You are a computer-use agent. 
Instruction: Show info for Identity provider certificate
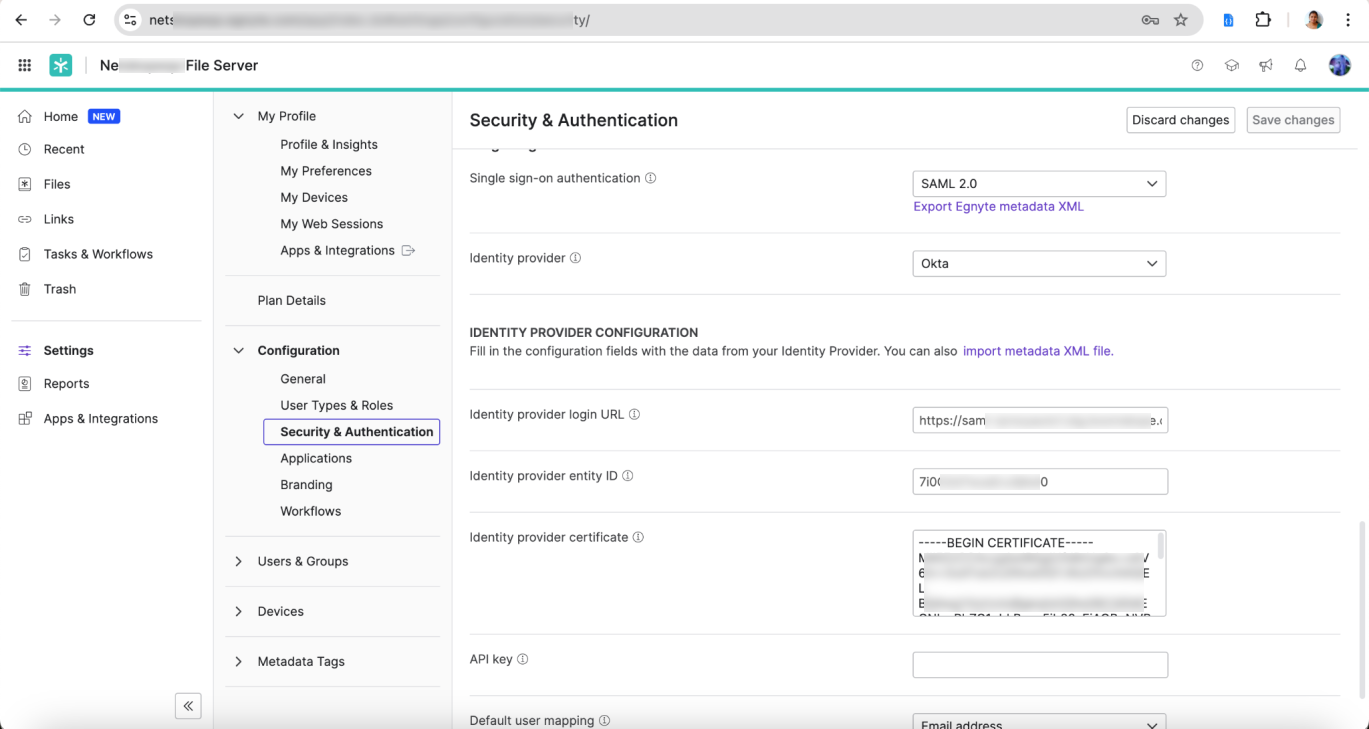coord(638,538)
